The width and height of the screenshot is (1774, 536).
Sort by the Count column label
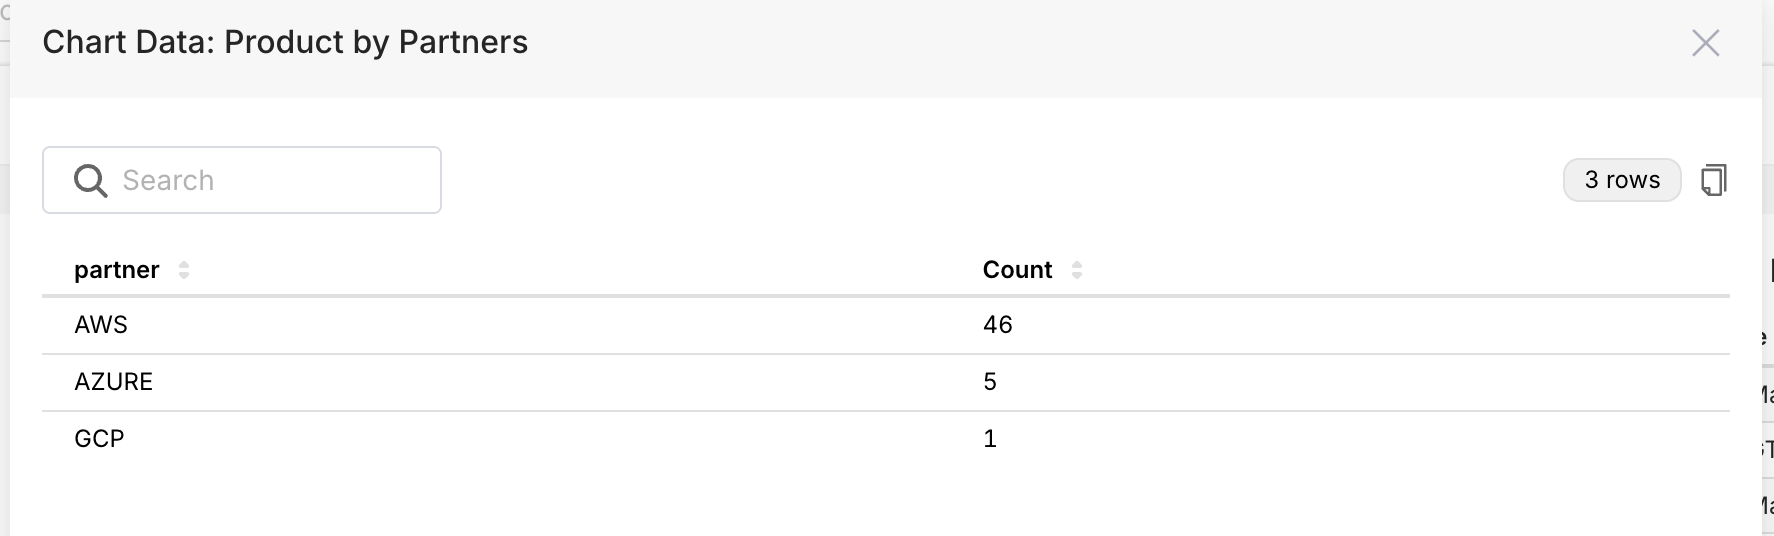[1017, 270]
